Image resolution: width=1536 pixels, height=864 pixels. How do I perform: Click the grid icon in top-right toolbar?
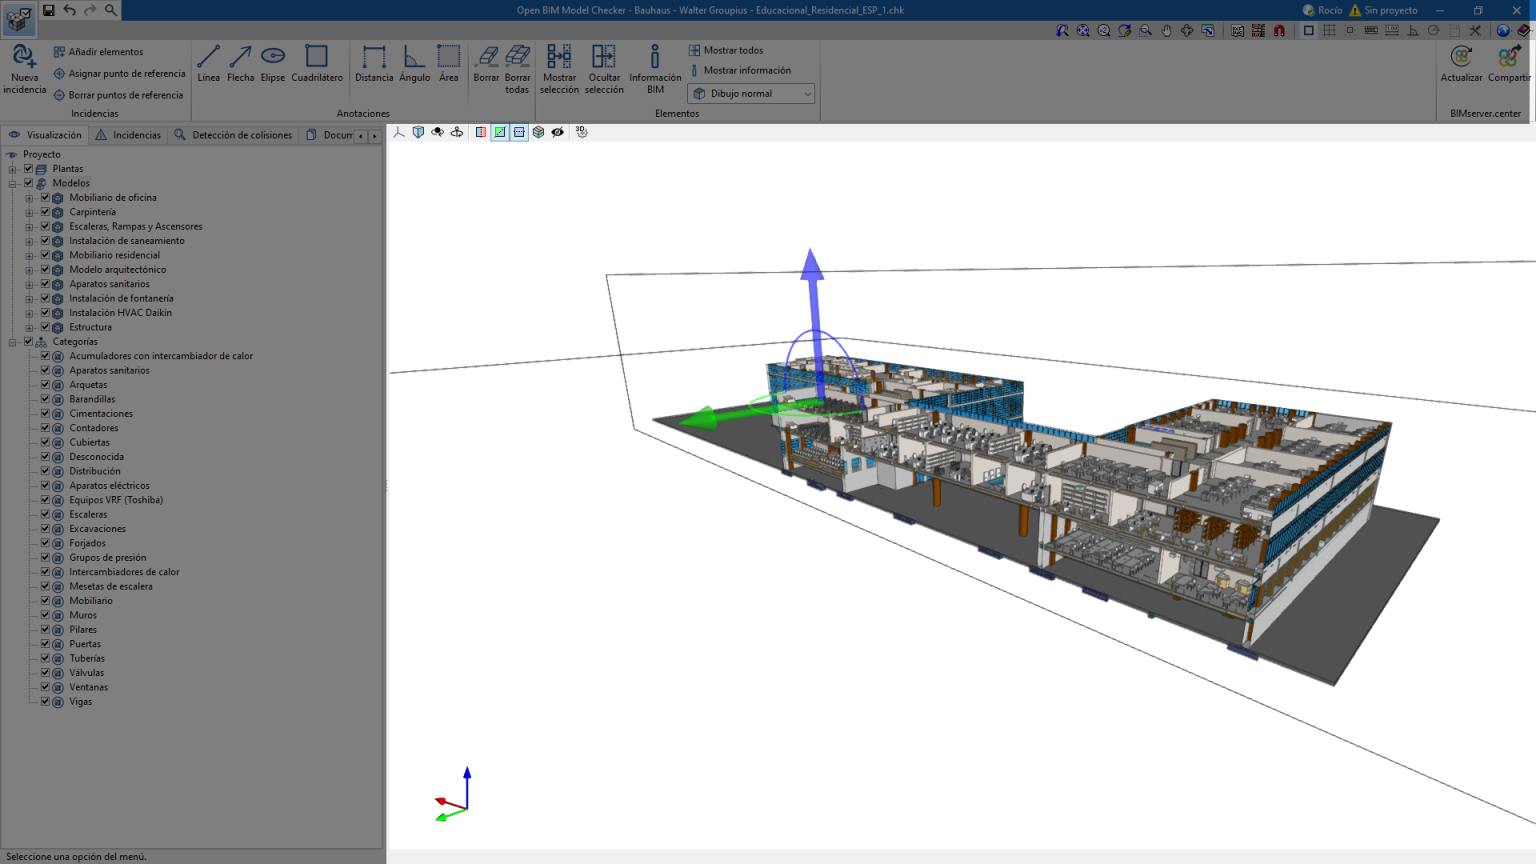(1329, 31)
